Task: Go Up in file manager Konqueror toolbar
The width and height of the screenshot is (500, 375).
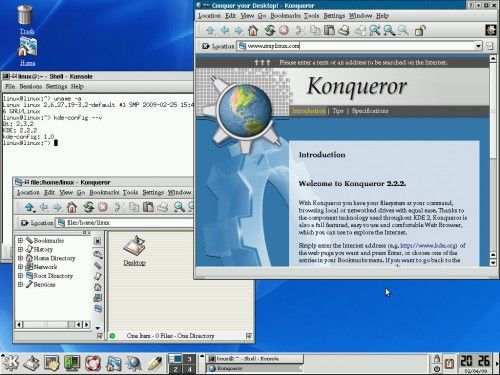Action: [x=29, y=207]
